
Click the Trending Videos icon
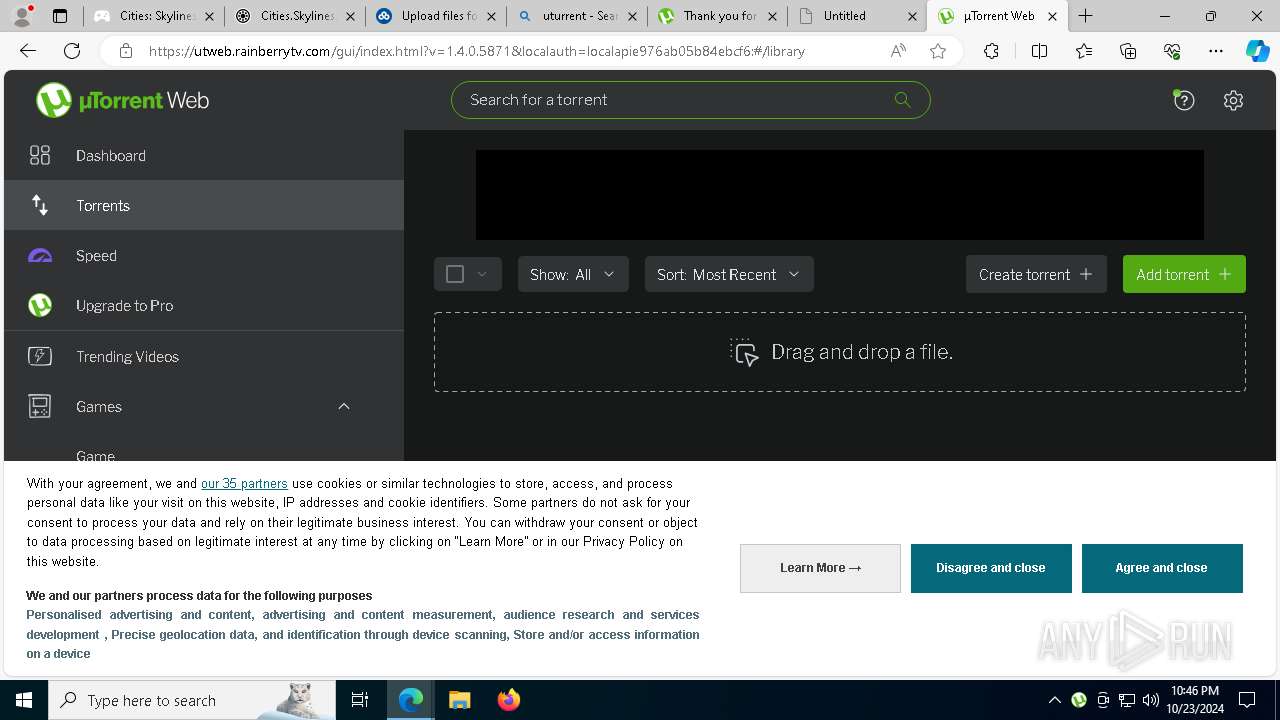click(x=40, y=356)
